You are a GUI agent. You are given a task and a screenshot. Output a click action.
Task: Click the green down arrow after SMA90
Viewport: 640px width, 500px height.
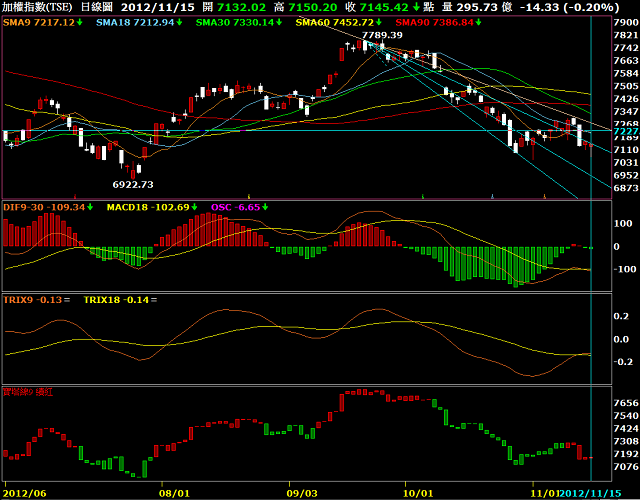478,22
